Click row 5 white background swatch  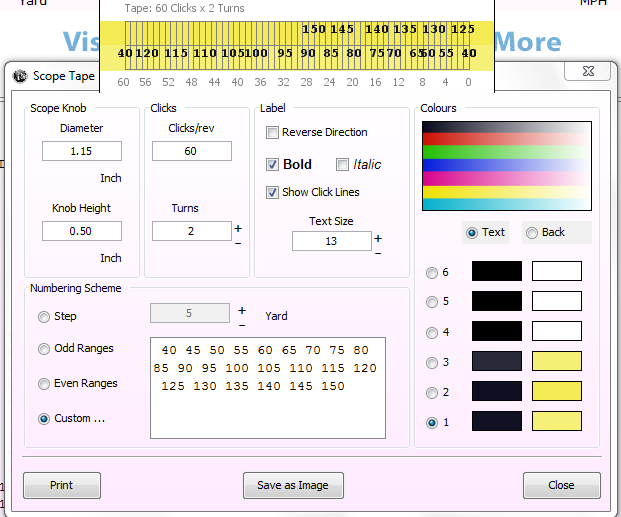coord(557,301)
